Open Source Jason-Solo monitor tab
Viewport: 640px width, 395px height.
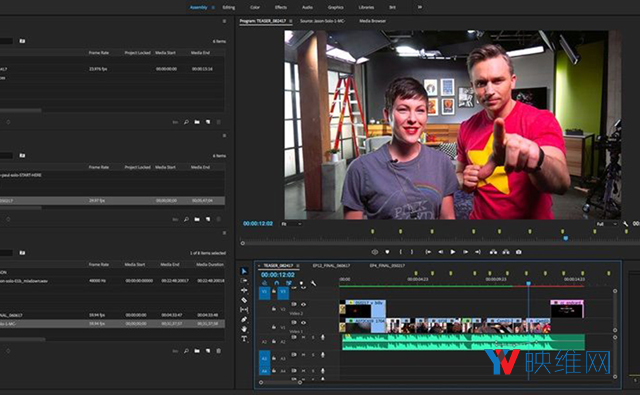tap(323, 21)
